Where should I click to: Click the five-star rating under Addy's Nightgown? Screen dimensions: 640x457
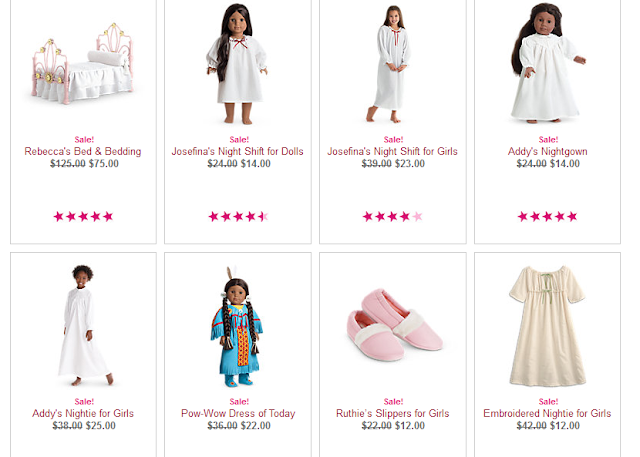click(548, 216)
